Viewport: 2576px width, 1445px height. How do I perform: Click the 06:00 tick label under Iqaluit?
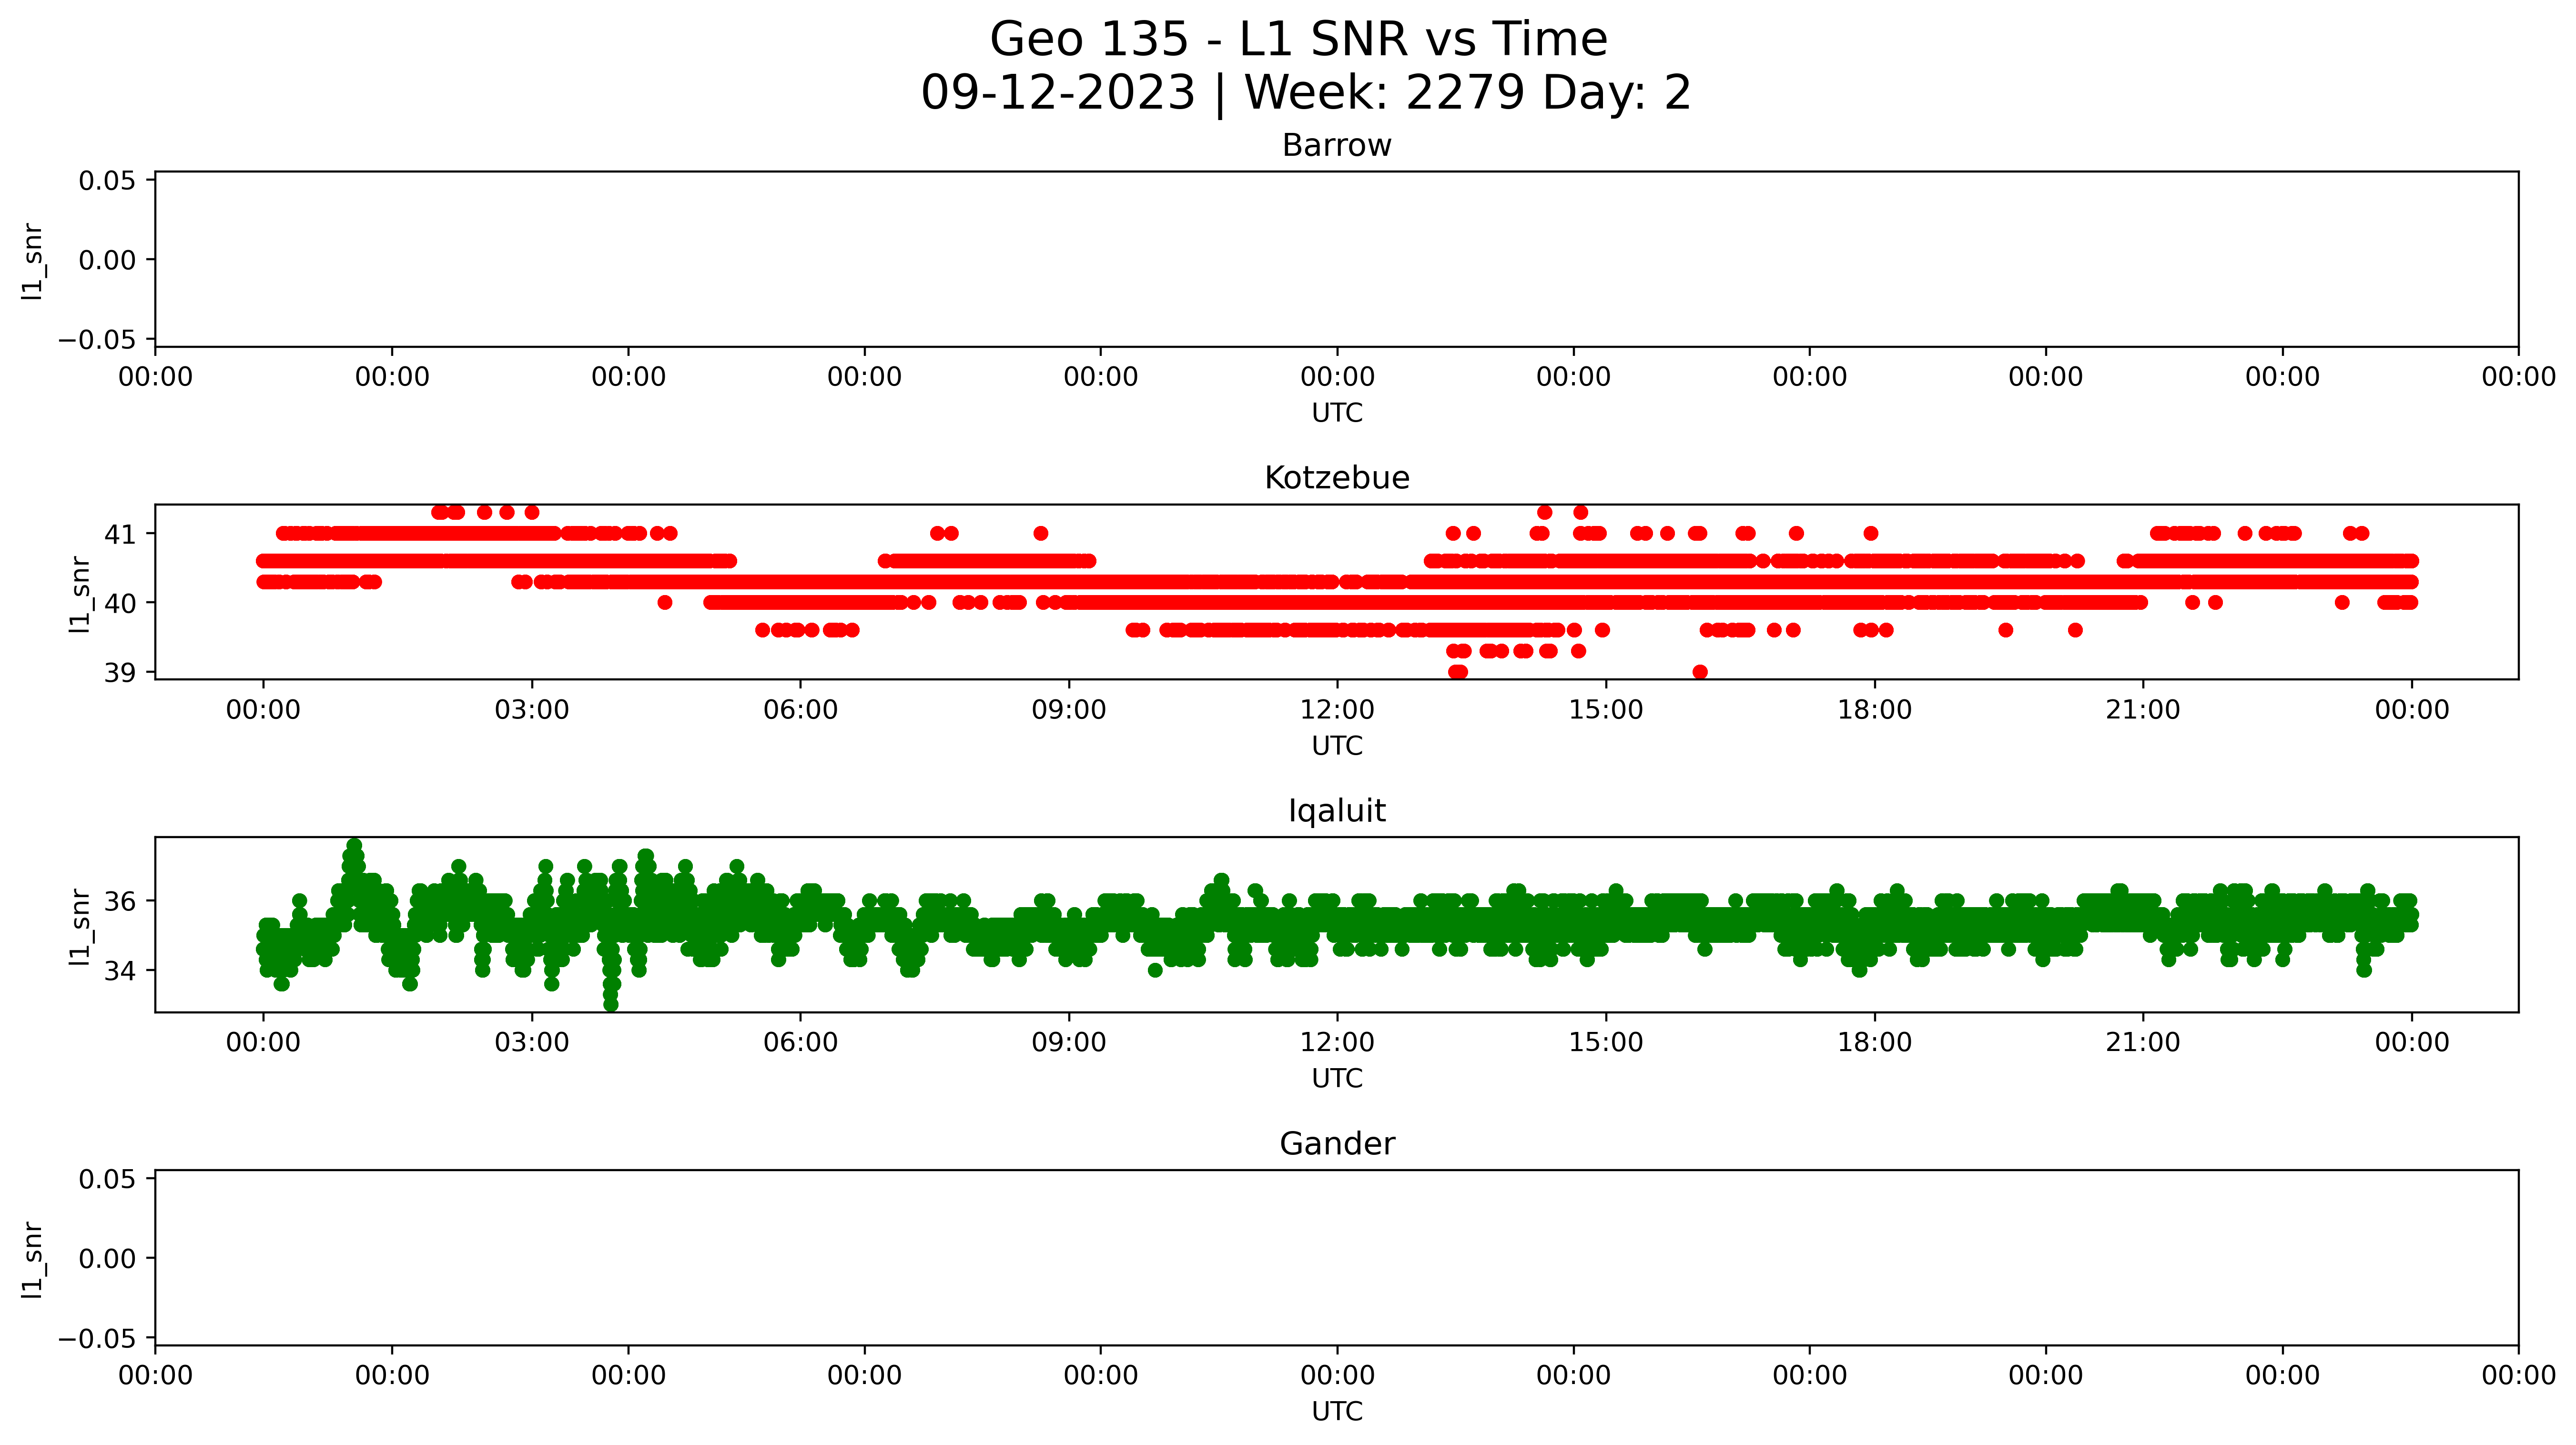pyautogui.click(x=800, y=1043)
